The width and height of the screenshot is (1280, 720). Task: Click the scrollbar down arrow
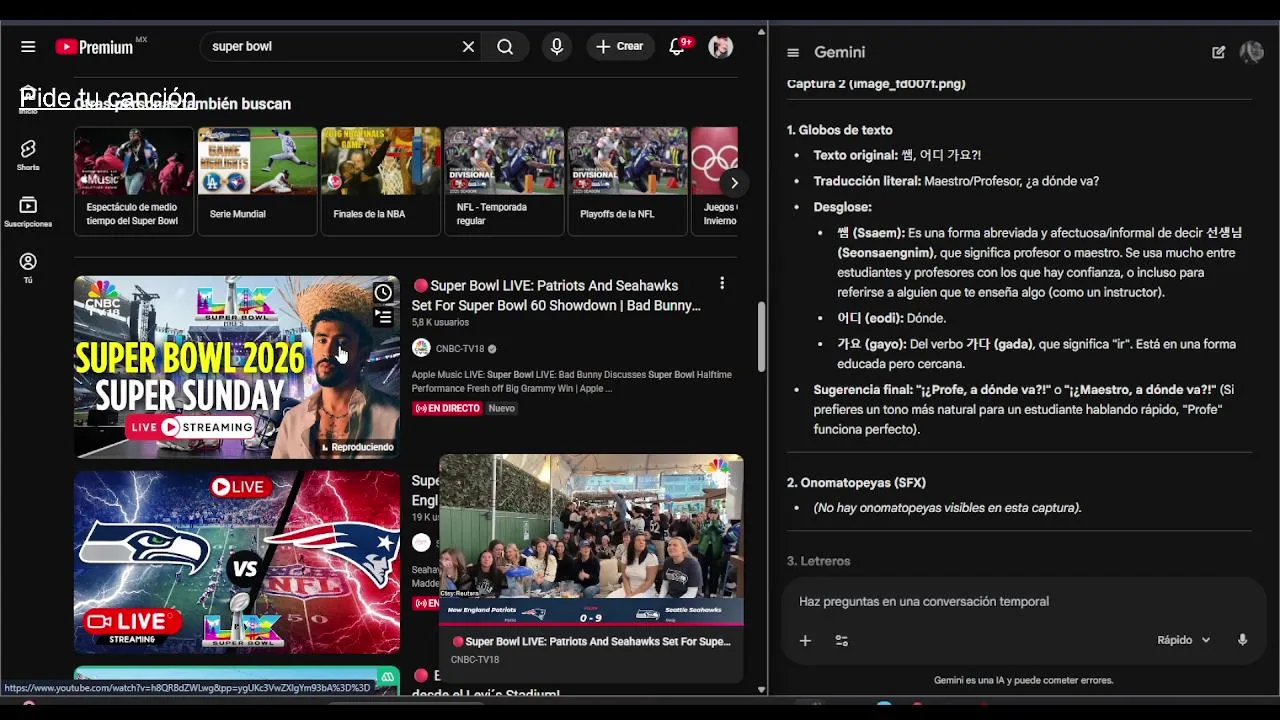pos(761,689)
